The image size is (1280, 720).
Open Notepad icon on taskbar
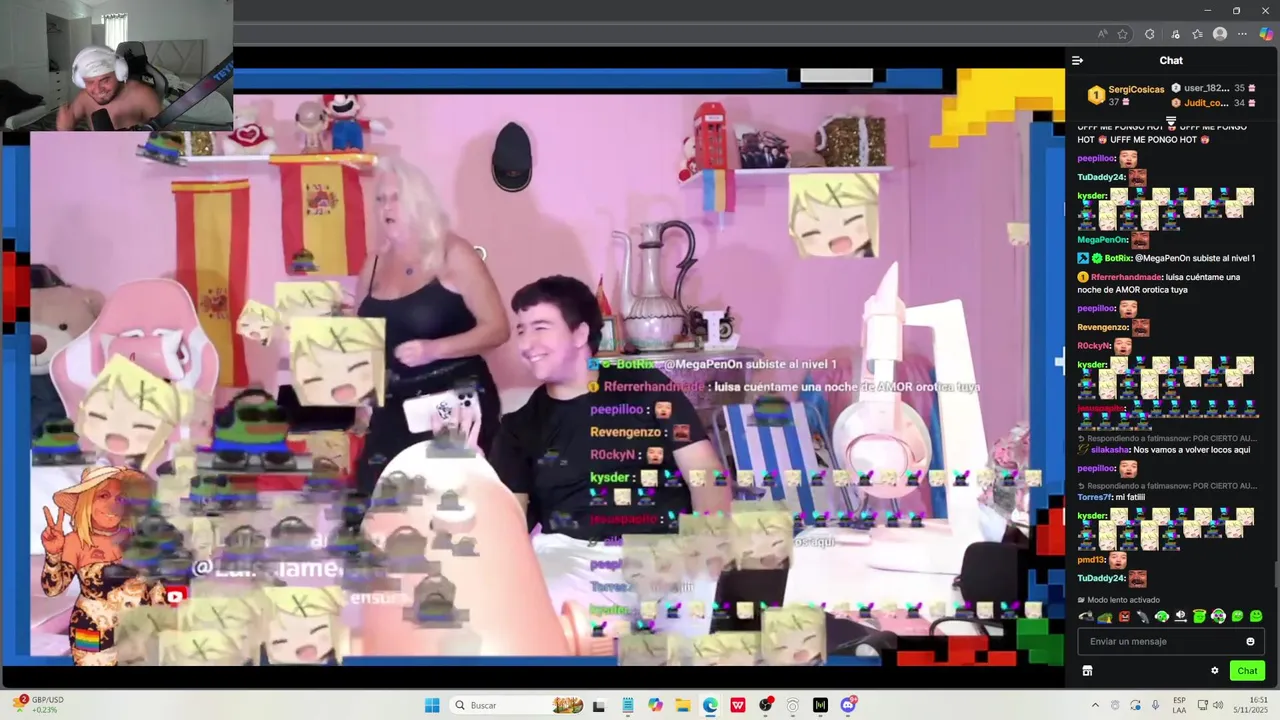[627, 705]
